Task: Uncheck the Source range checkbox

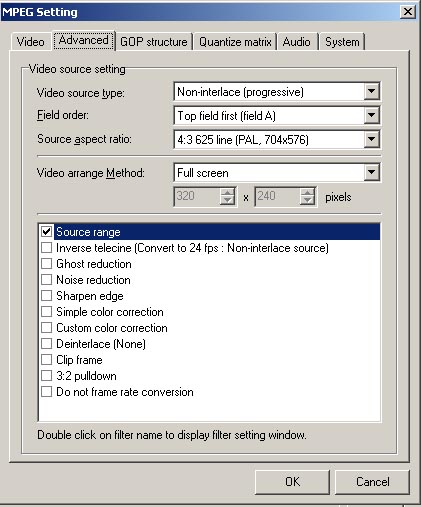Action: tap(46, 232)
